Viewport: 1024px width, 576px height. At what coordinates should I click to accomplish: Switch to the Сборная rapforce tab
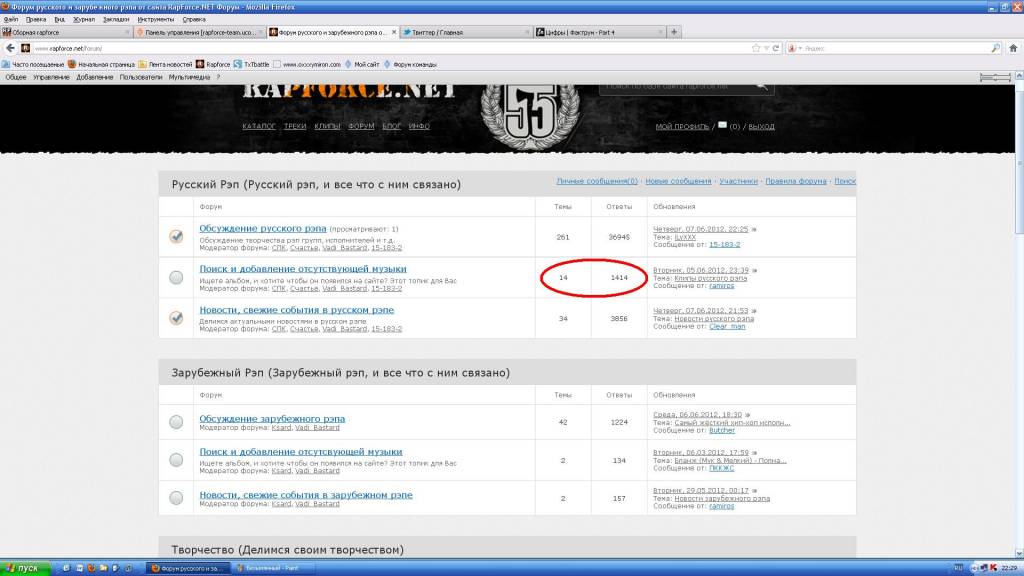[x=66, y=31]
